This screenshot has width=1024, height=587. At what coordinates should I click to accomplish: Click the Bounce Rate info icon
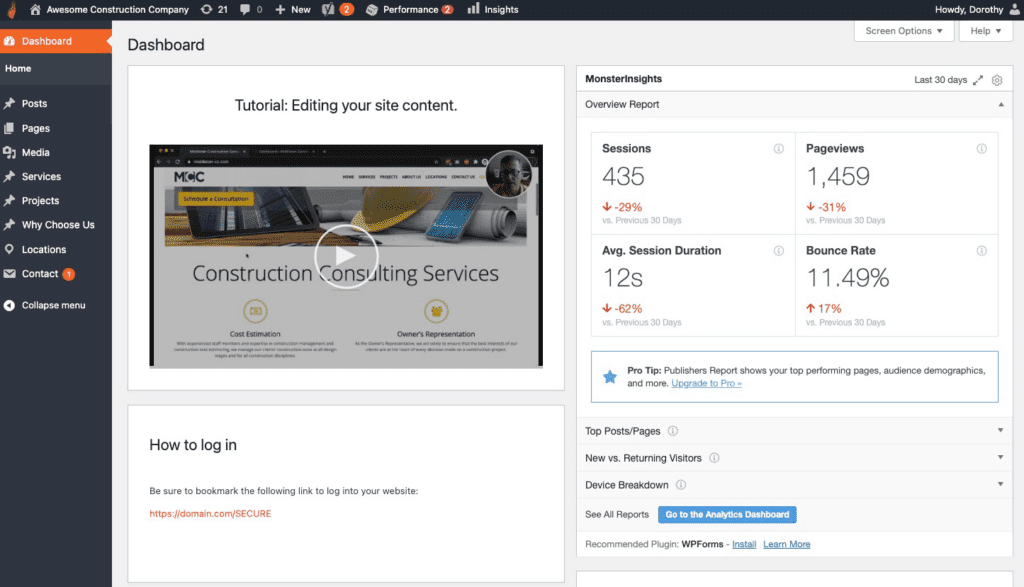click(x=981, y=250)
